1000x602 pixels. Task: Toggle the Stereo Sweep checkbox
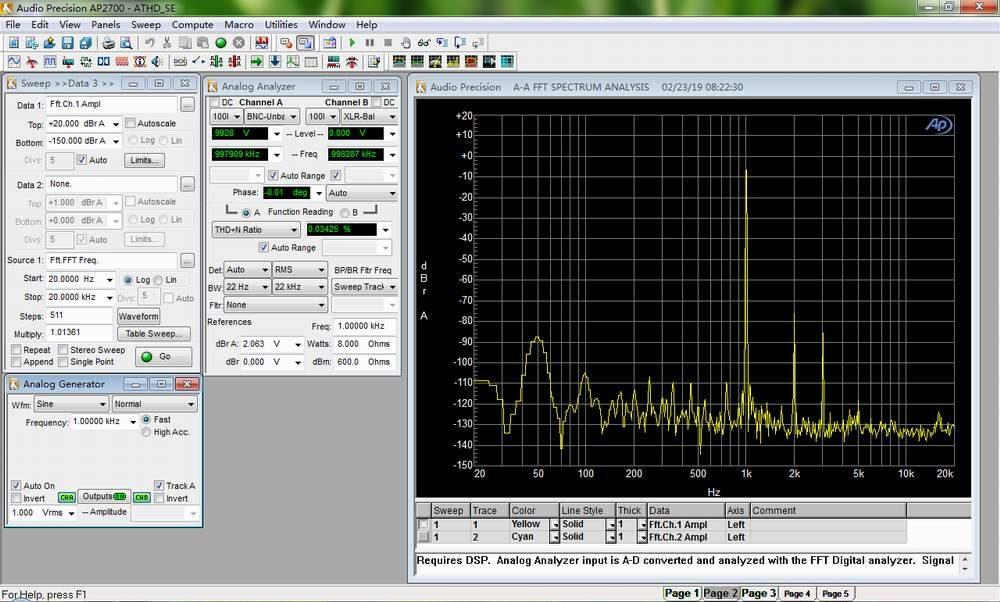[x=62, y=349]
